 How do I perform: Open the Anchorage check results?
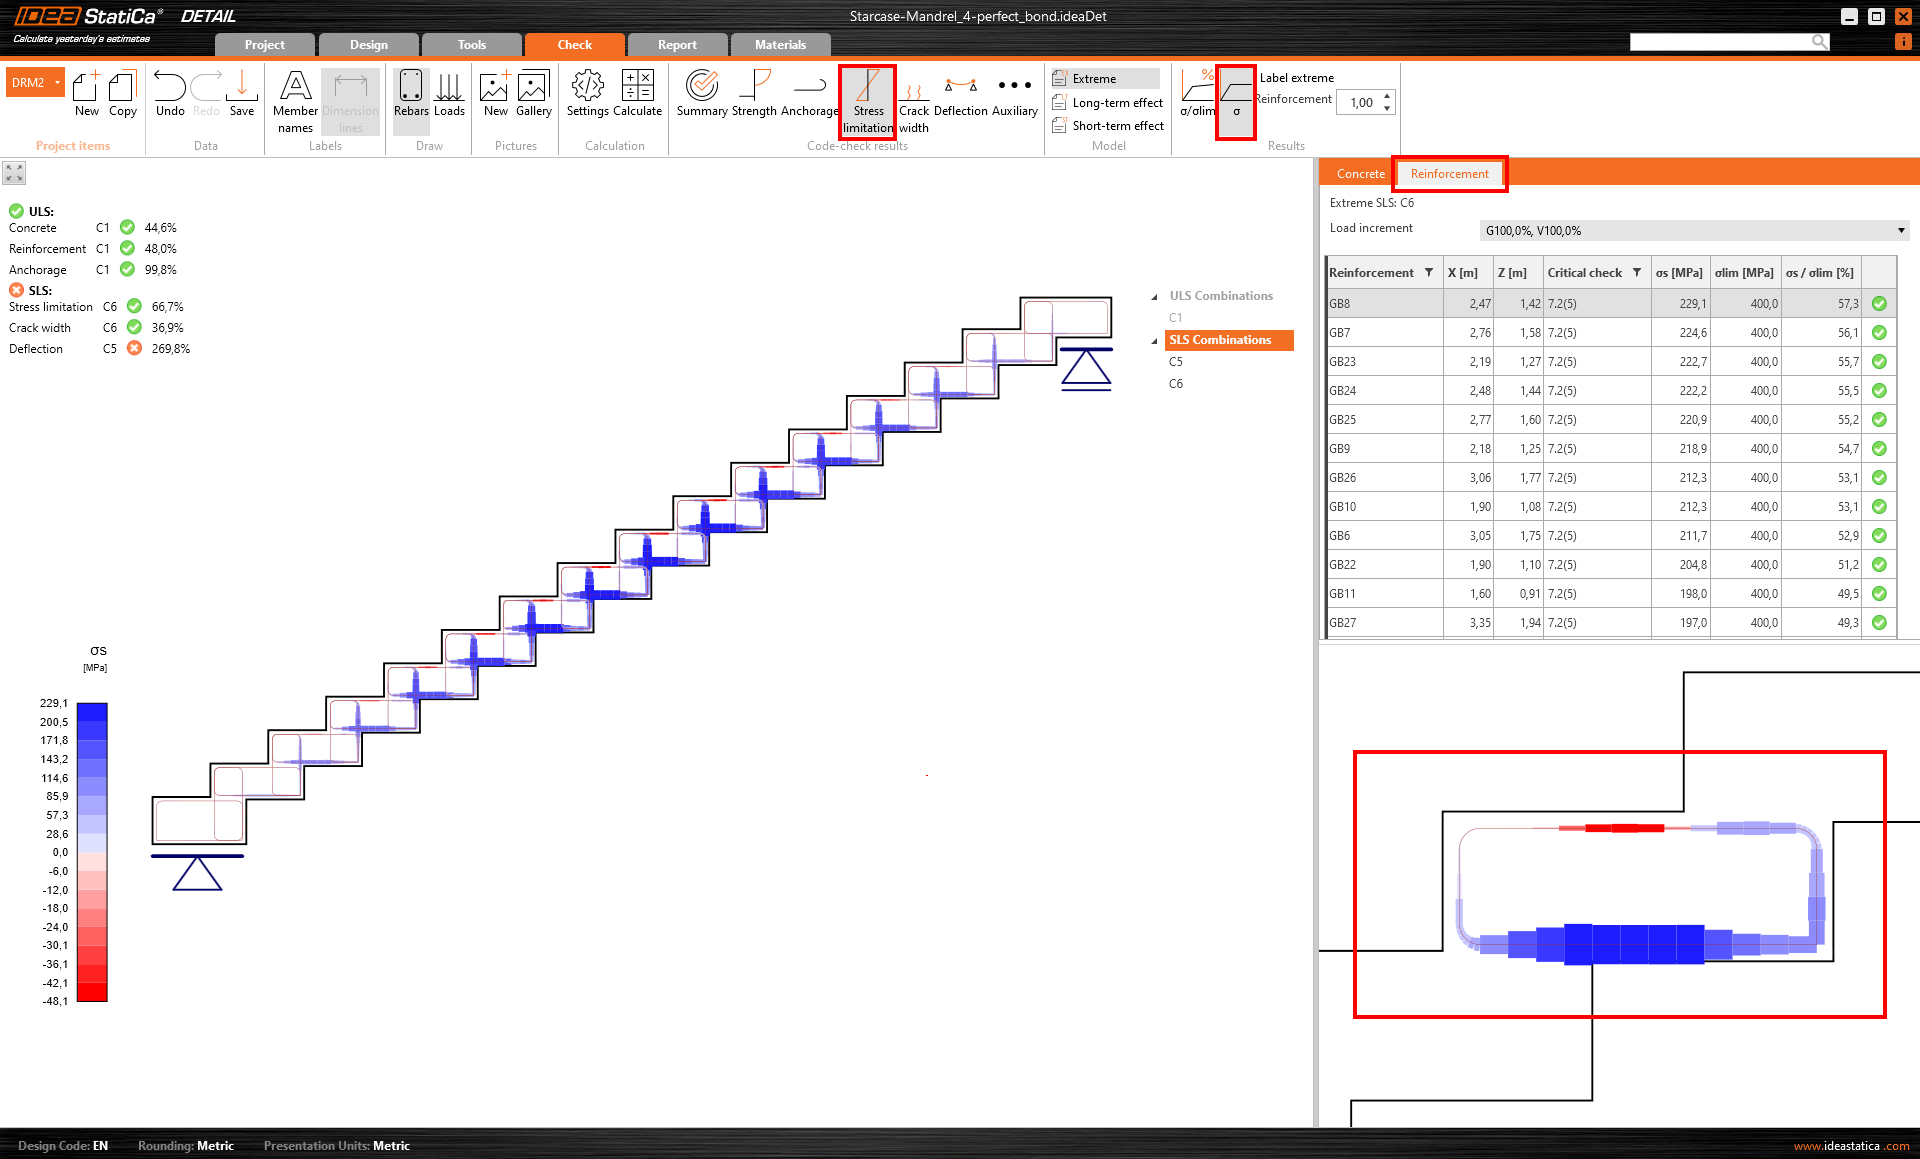[809, 94]
